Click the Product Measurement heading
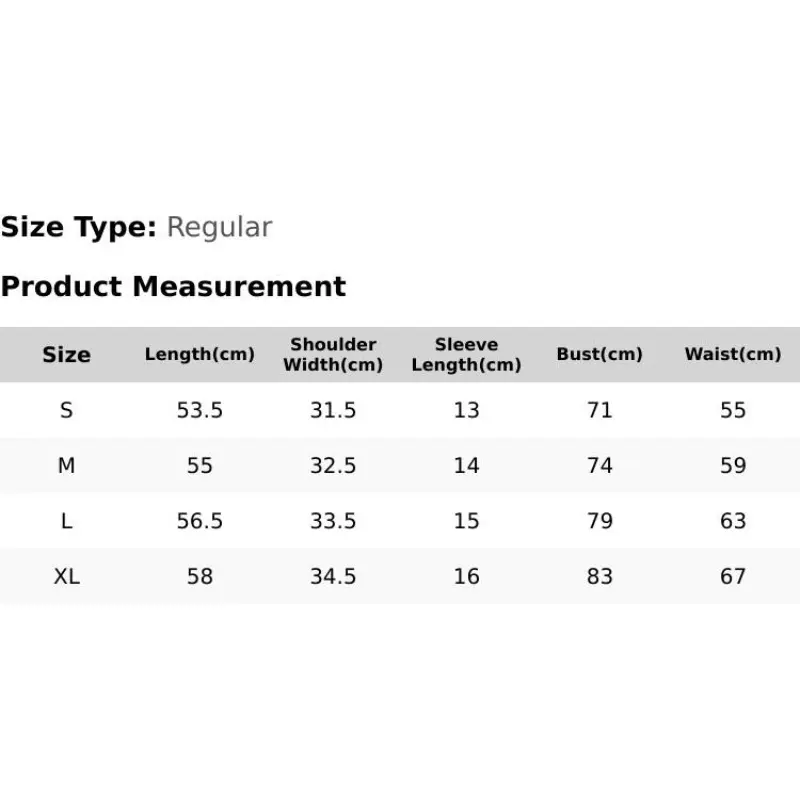This screenshot has height=800, width=800. click(x=173, y=287)
